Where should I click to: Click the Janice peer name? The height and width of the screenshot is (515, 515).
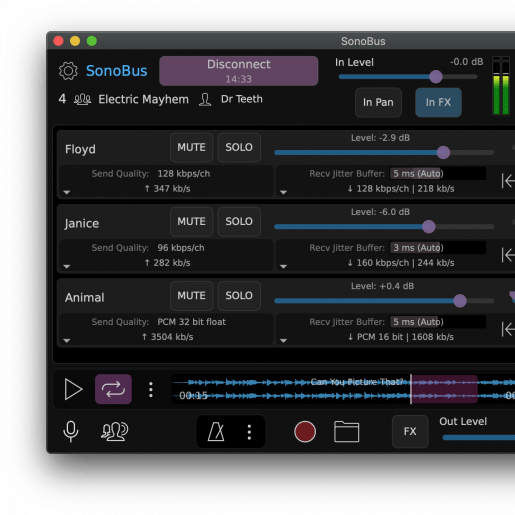82,223
